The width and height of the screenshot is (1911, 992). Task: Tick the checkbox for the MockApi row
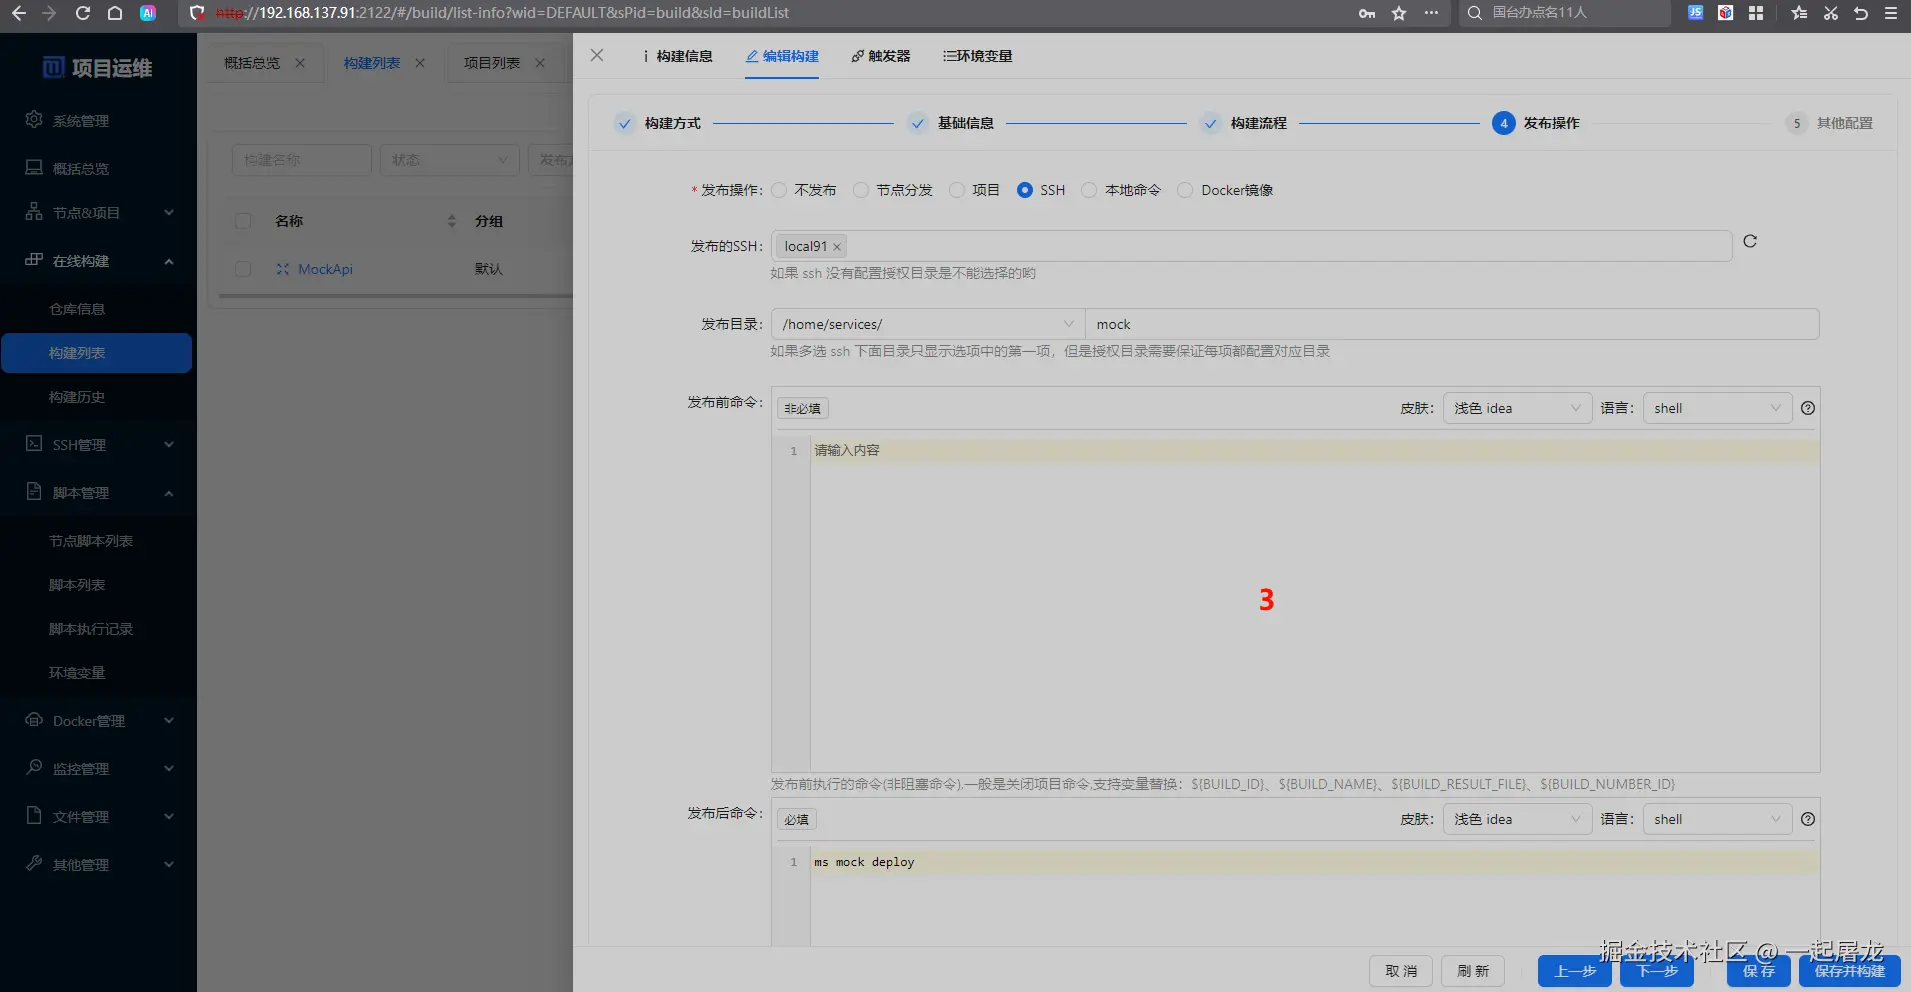pos(243,269)
